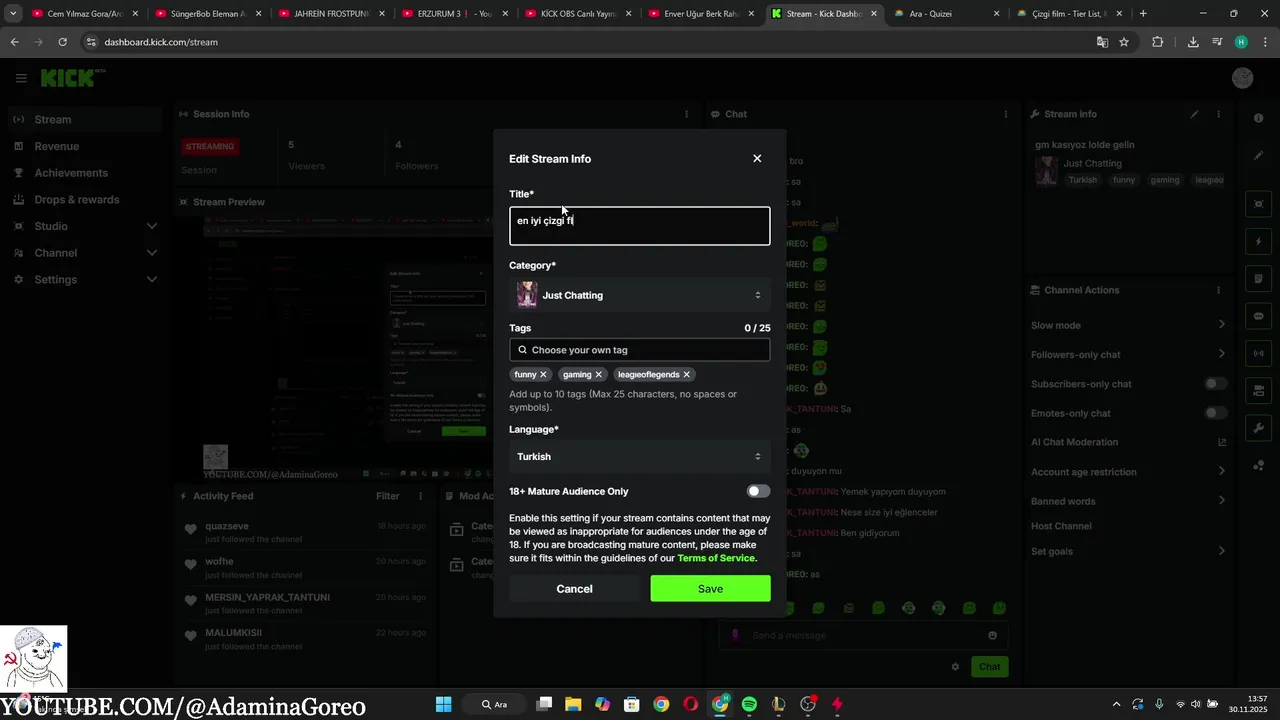The height and width of the screenshot is (720, 1280).
Task: Click the Choose your own tag field
Action: (640, 350)
